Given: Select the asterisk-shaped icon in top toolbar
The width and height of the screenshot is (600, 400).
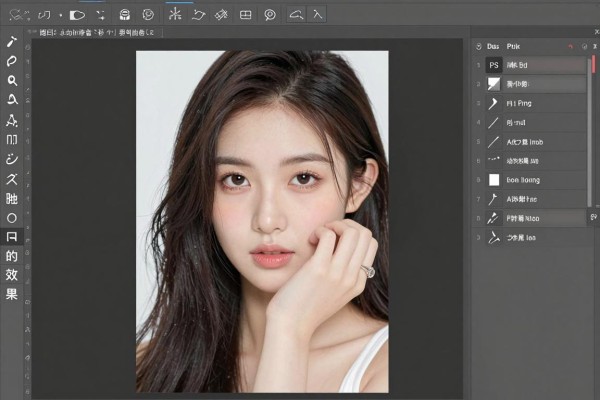Looking at the screenshot, I should tap(175, 15).
